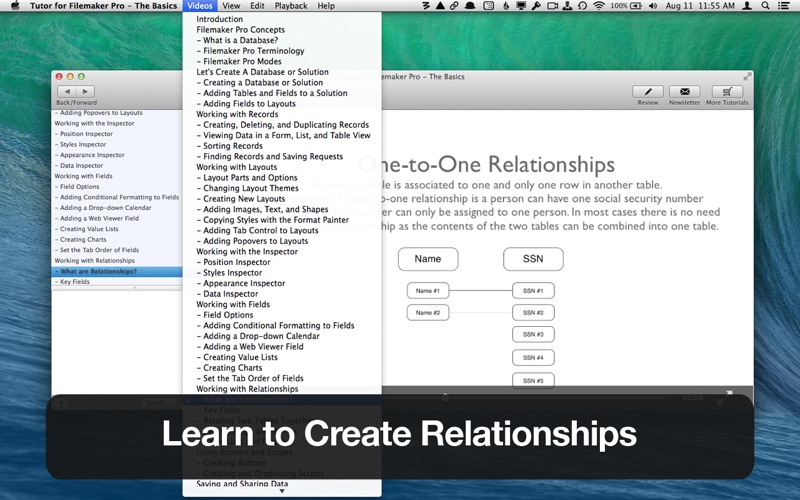Click the key icon in the menu bar

[x=536, y=6]
